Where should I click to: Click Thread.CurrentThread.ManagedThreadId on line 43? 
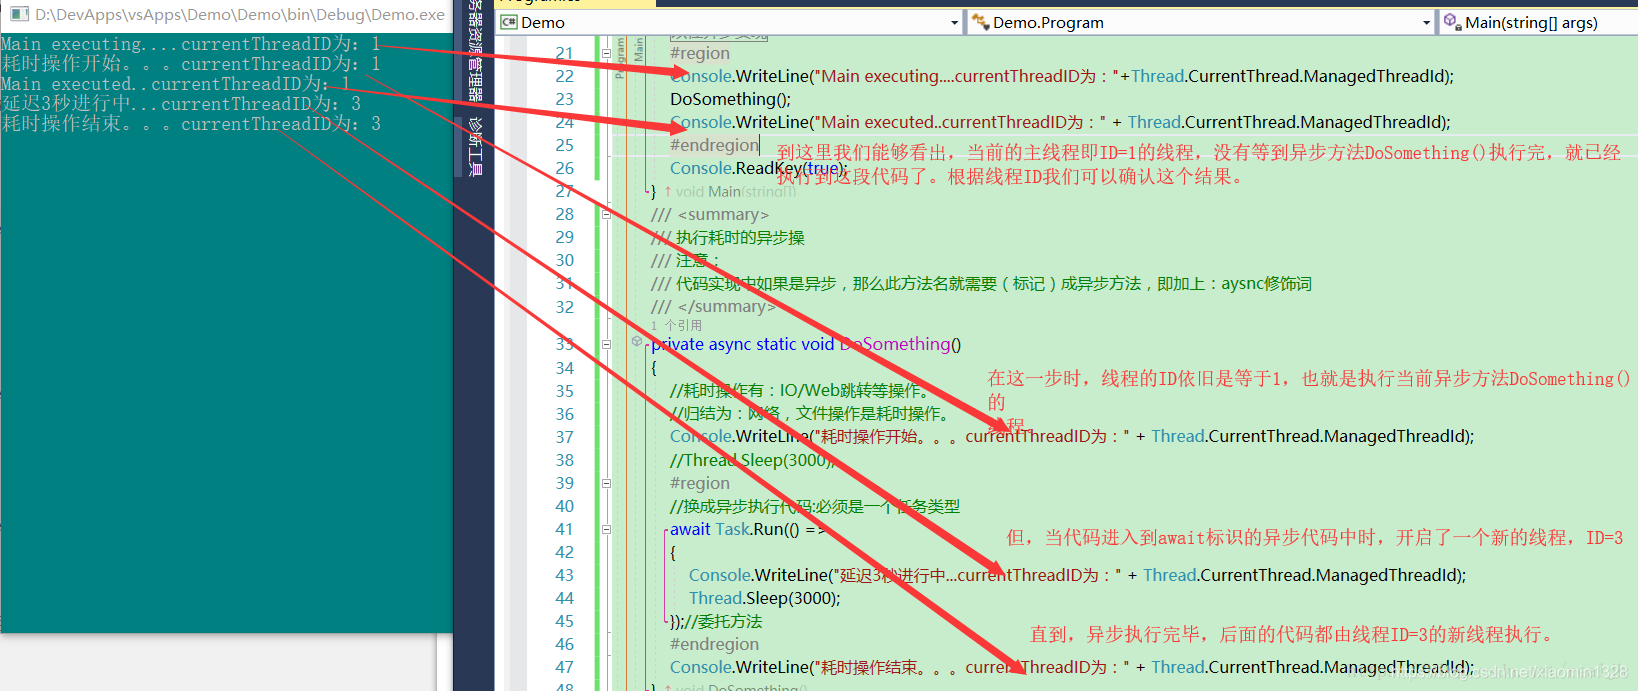click(x=1302, y=575)
